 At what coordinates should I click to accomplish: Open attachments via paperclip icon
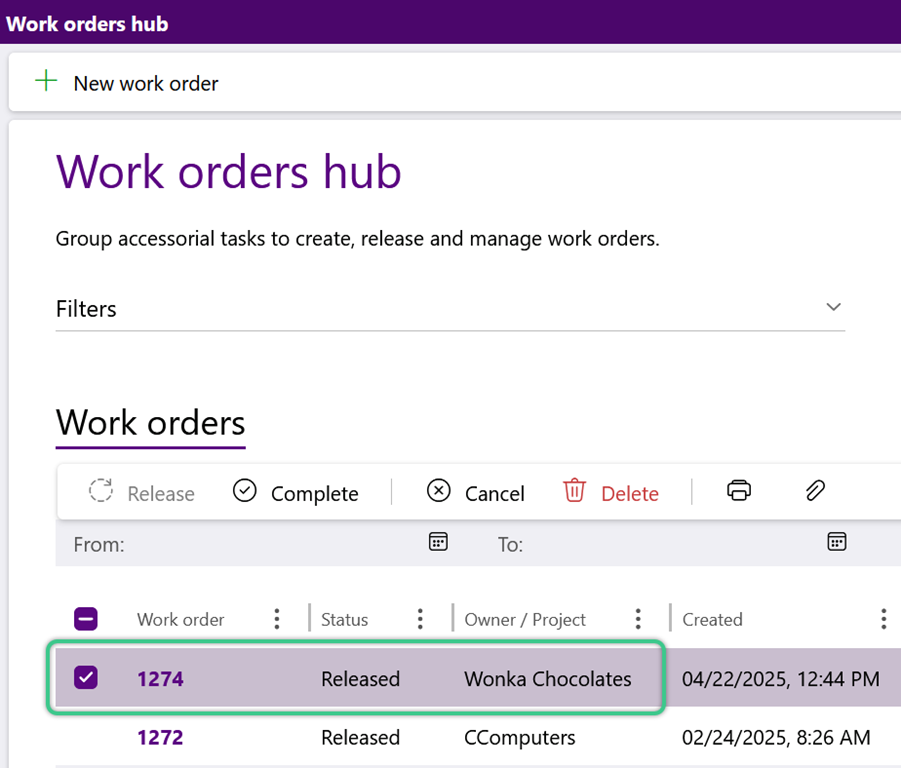point(815,491)
